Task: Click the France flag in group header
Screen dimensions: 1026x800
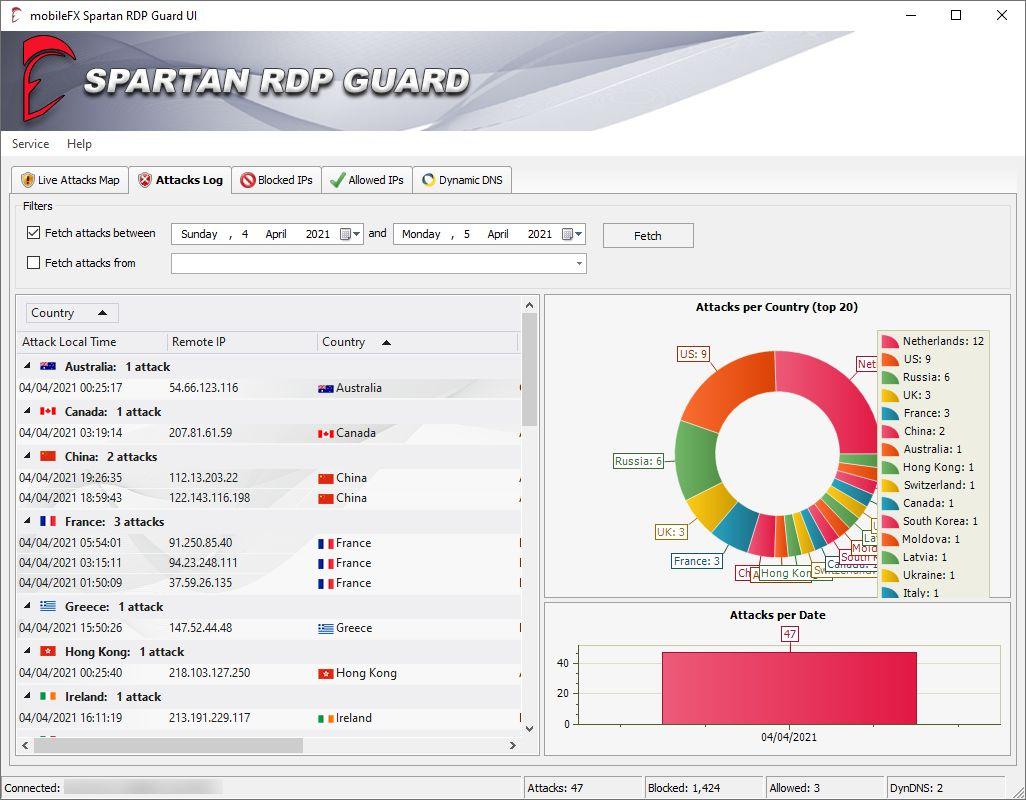Action: [48, 521]
